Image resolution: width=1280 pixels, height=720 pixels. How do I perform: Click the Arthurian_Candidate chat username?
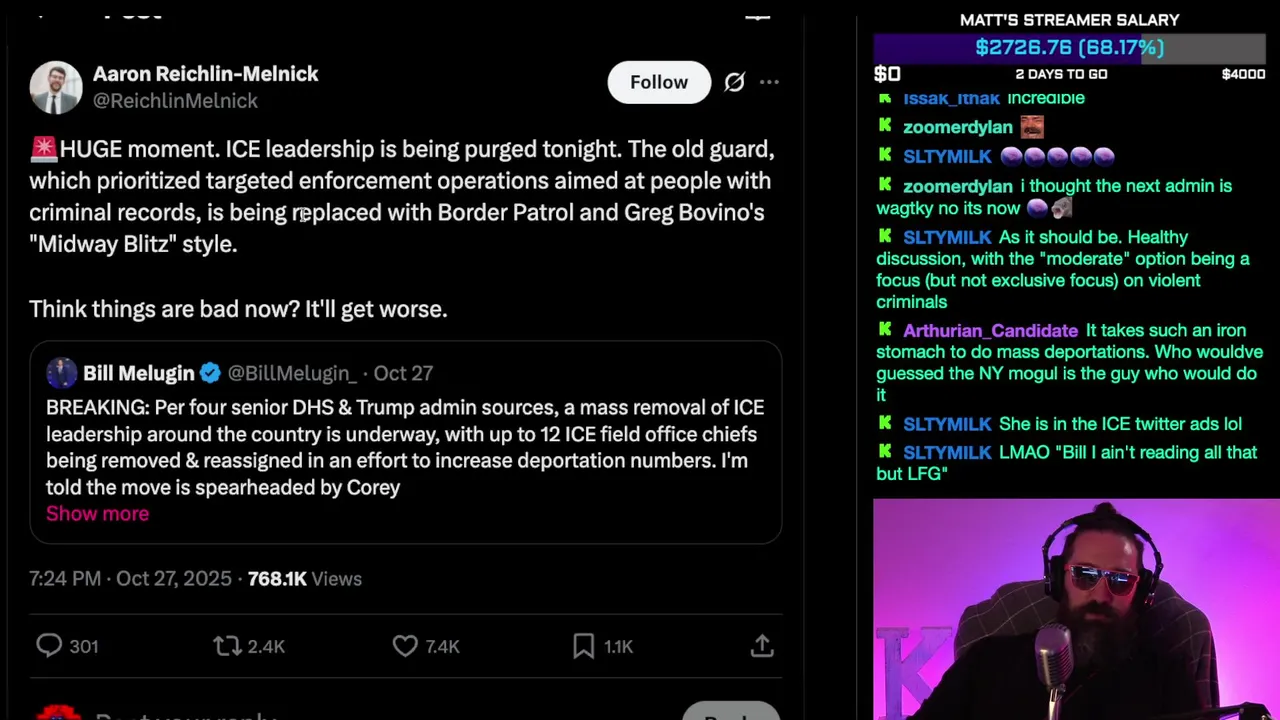[990, 331]
